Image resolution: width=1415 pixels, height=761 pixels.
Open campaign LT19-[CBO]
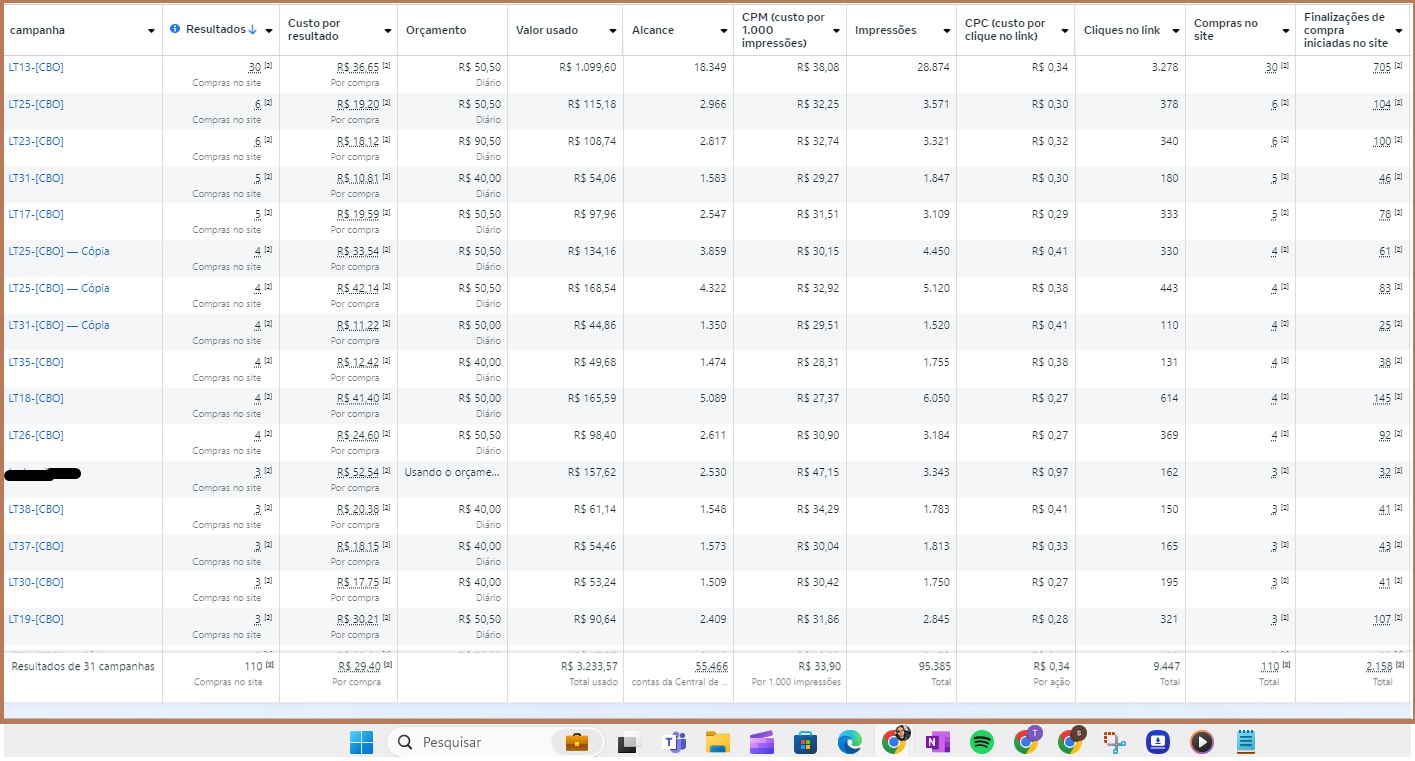pos(36,619)
